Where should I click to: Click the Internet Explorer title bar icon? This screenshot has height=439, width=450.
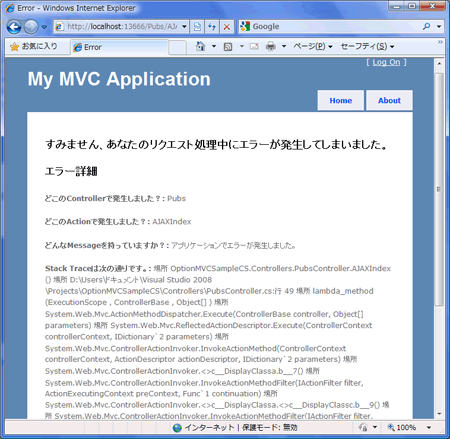(10, 8)
